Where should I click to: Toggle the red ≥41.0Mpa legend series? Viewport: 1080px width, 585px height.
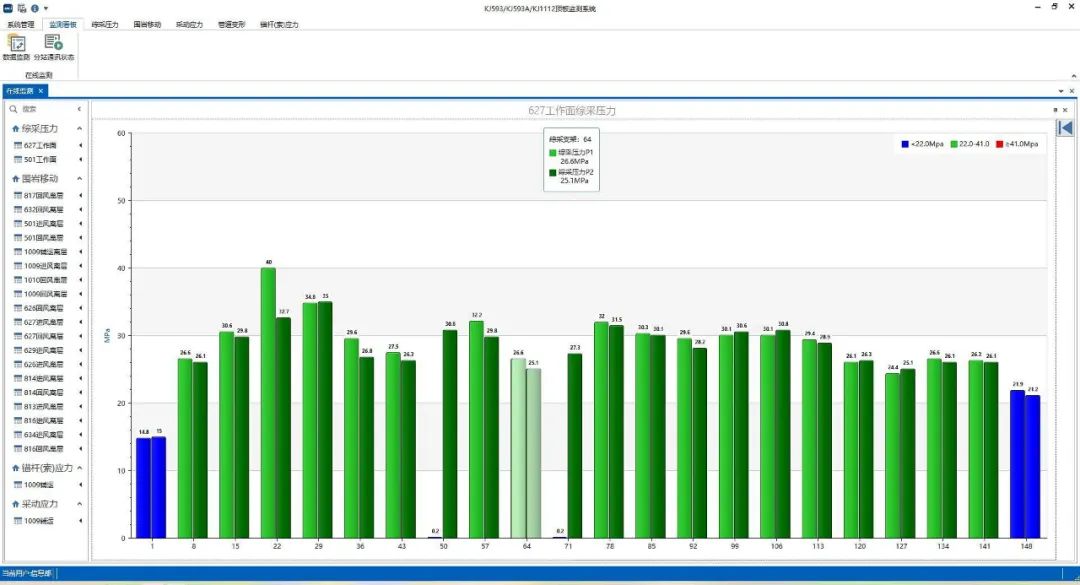(1001, 144)
